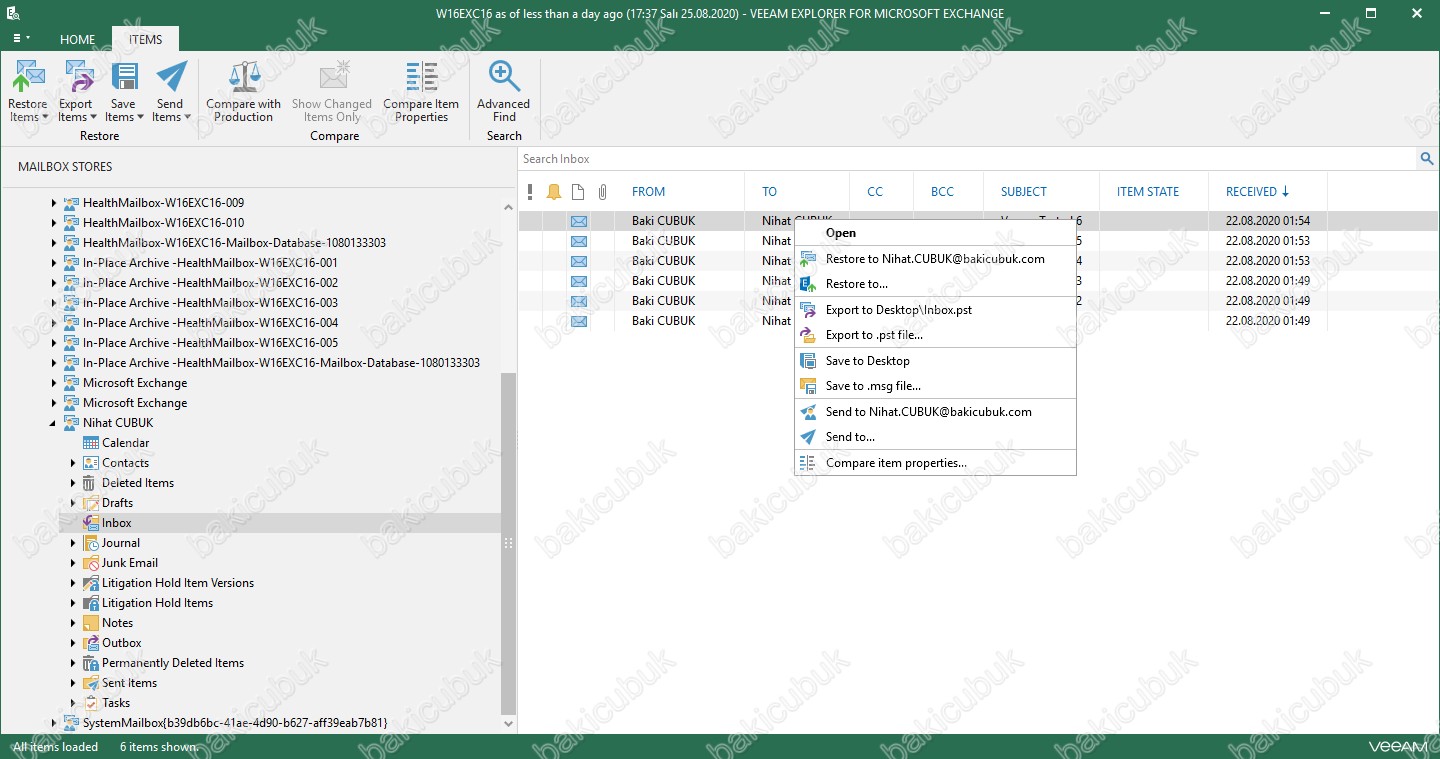The width and height of the screenshot is (1440, 759).
Task: Select the Calendar folder icon
Action: (91, 443)
